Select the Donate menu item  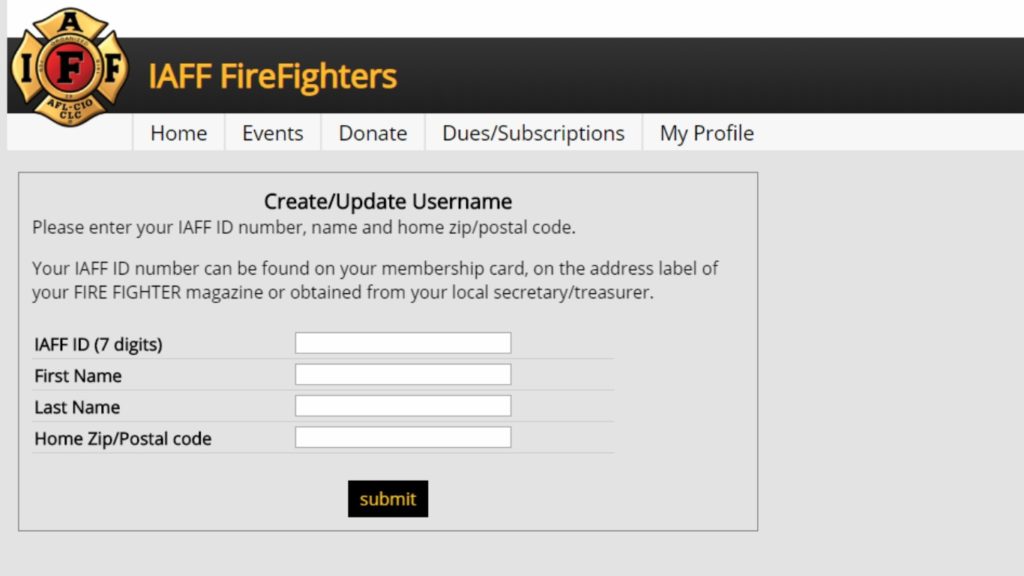pos(372,133)
